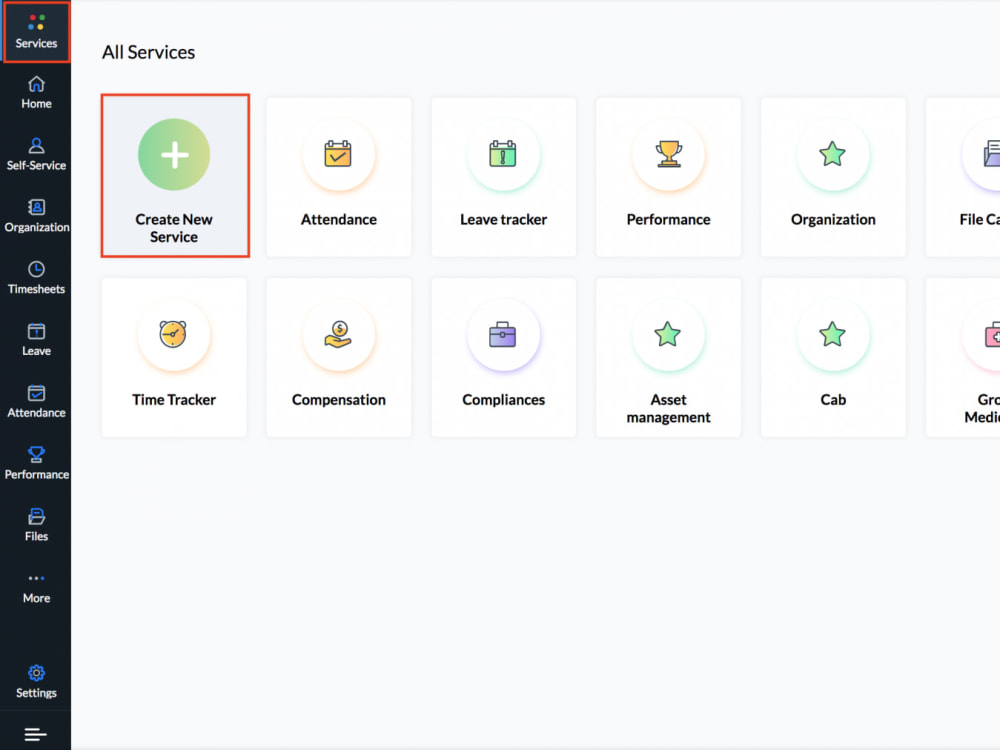Open Leave in sidebar

click(x=36, y=341)
